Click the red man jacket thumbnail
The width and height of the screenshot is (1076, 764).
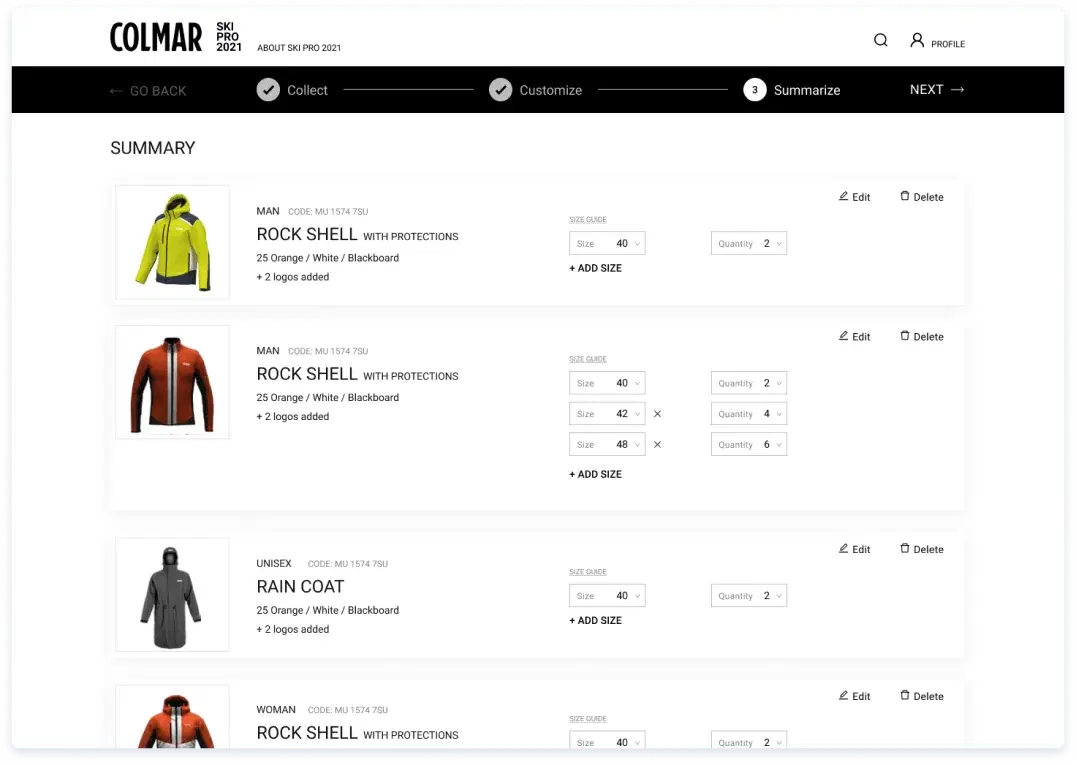[172, 382]
